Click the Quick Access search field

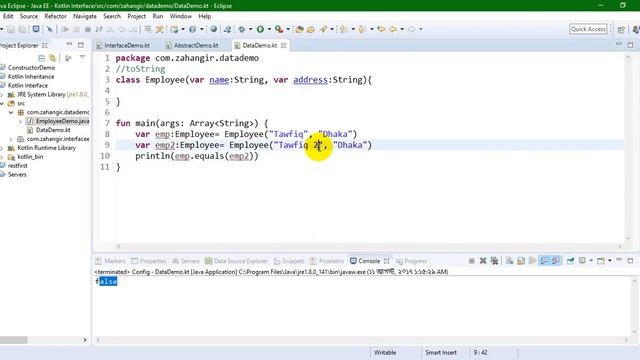coord(588,29)
